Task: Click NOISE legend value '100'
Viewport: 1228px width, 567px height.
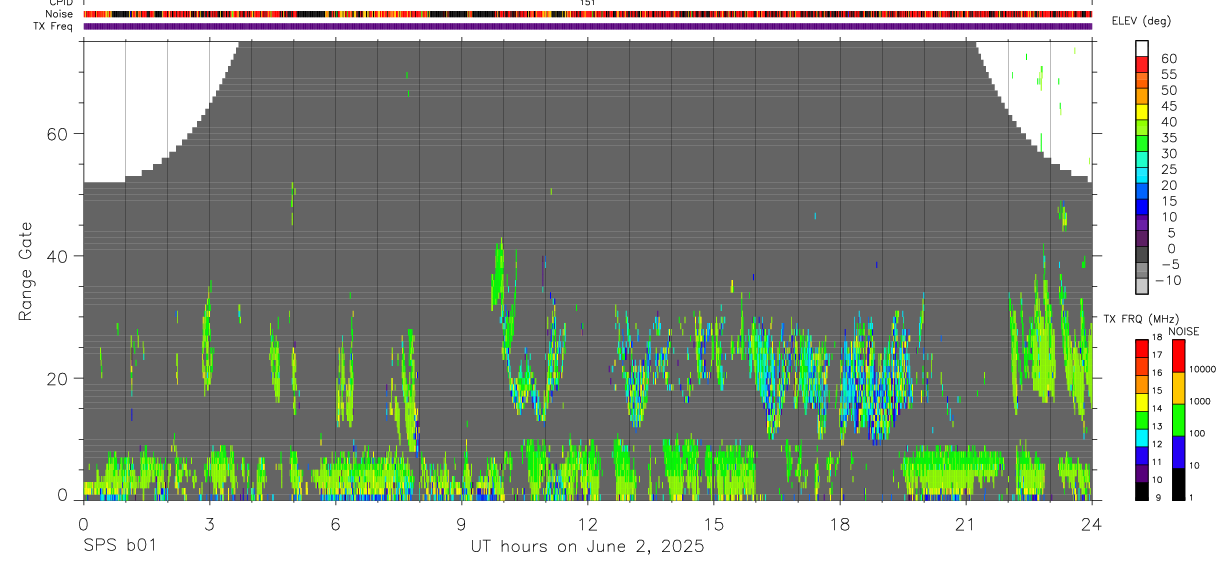Action: [x=1198, y=433]
